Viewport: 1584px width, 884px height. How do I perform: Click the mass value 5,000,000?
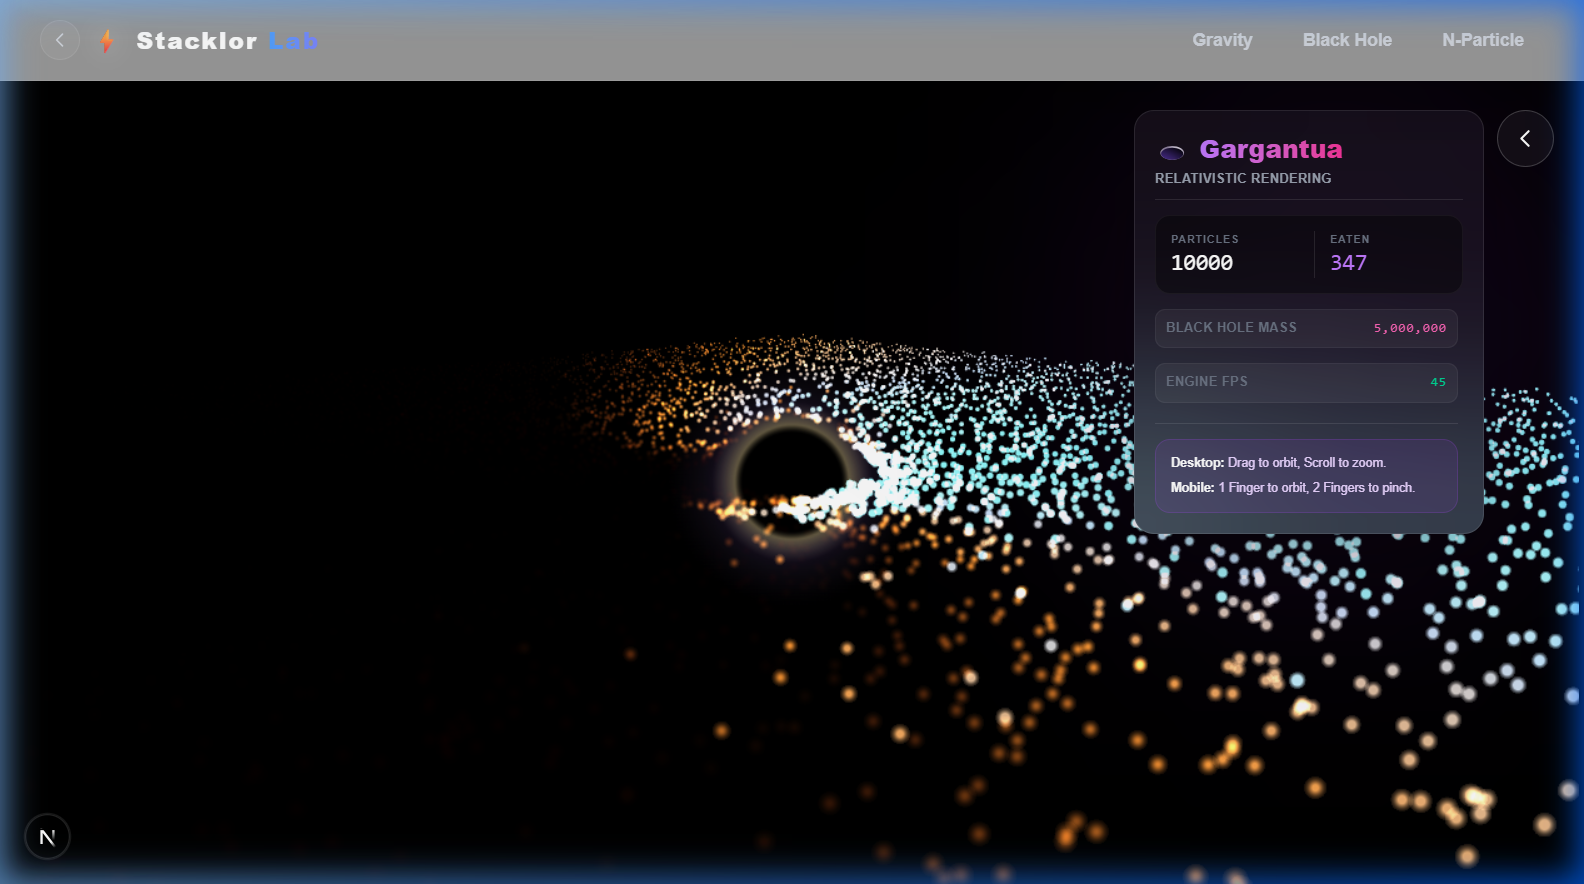coord(1409,328)
